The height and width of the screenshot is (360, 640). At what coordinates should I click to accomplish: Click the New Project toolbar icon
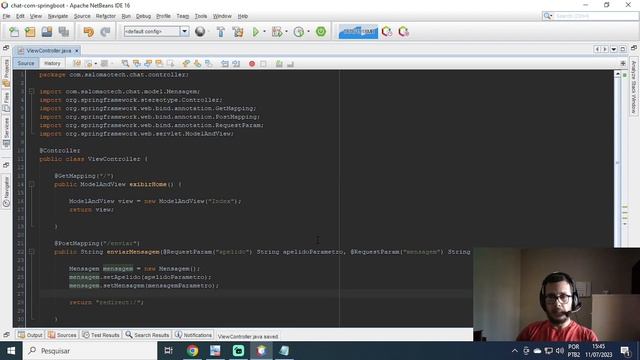coord(30,32)
